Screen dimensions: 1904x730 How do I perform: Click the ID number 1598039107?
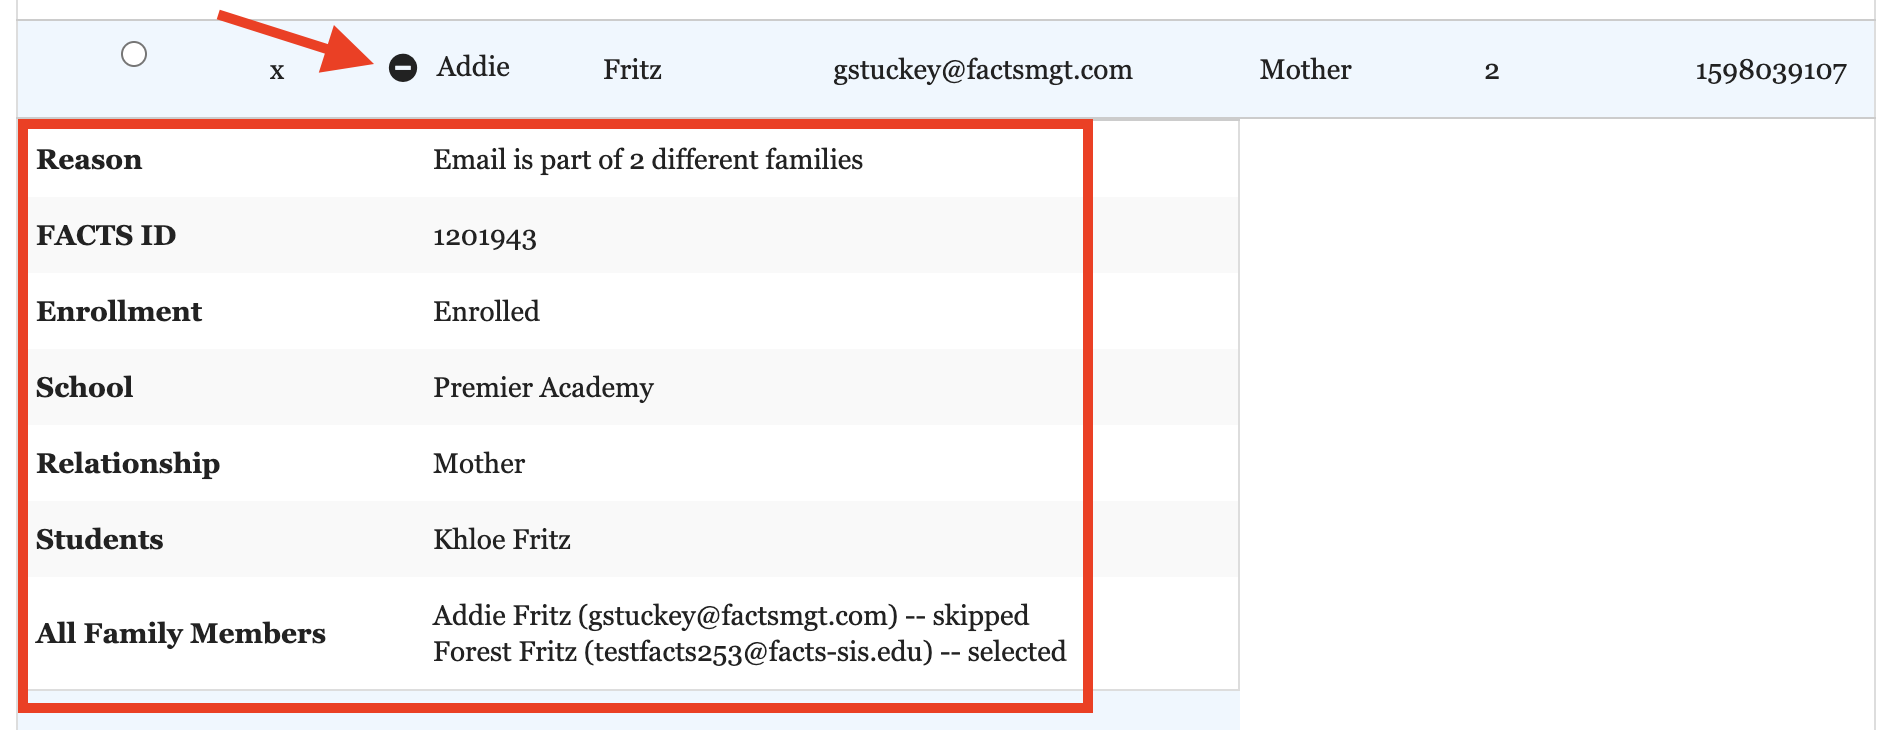pyautogui.click(x=1770, y=71)
